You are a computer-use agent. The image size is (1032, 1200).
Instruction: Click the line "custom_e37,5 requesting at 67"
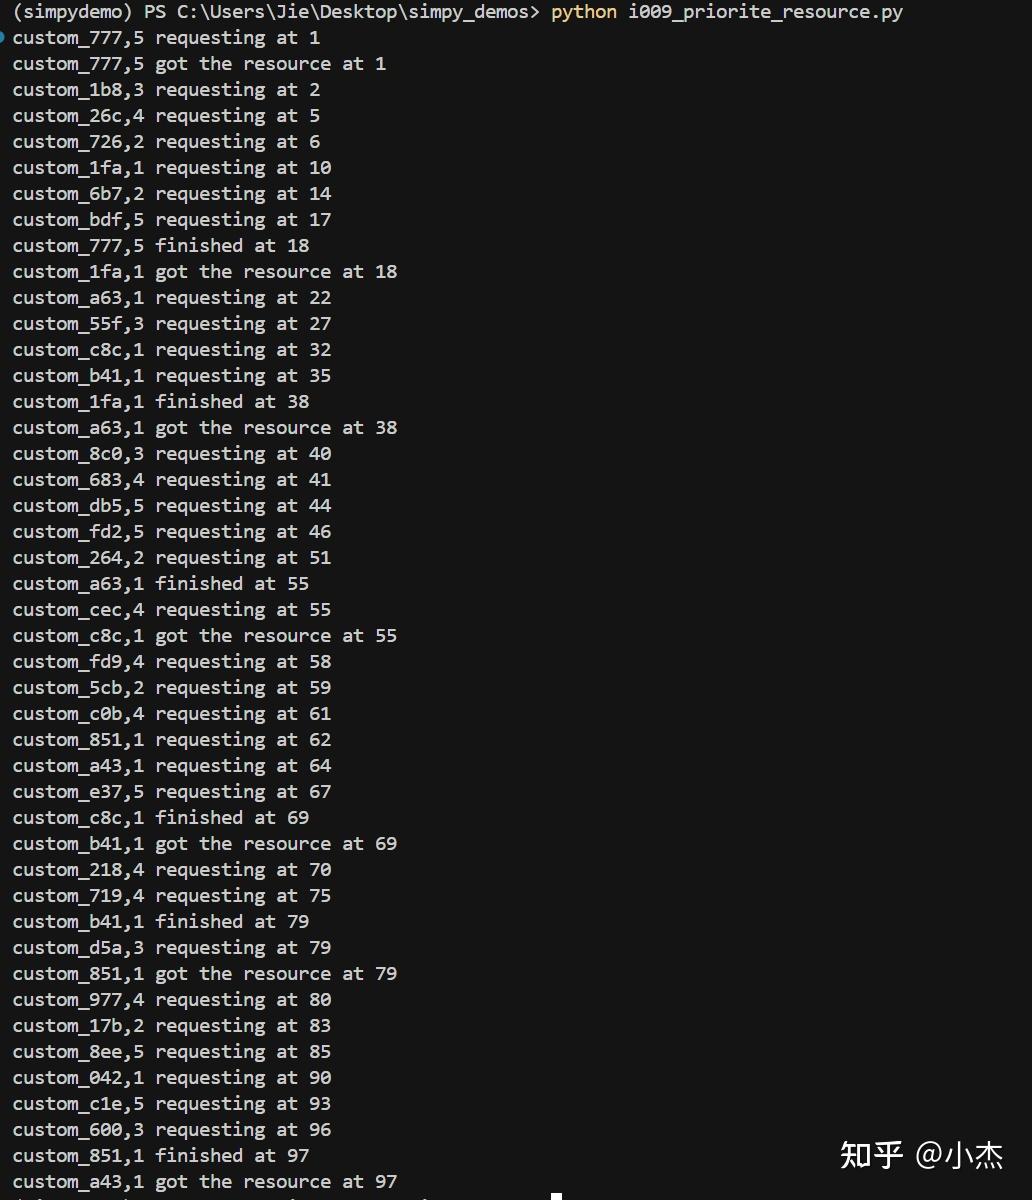172,792
